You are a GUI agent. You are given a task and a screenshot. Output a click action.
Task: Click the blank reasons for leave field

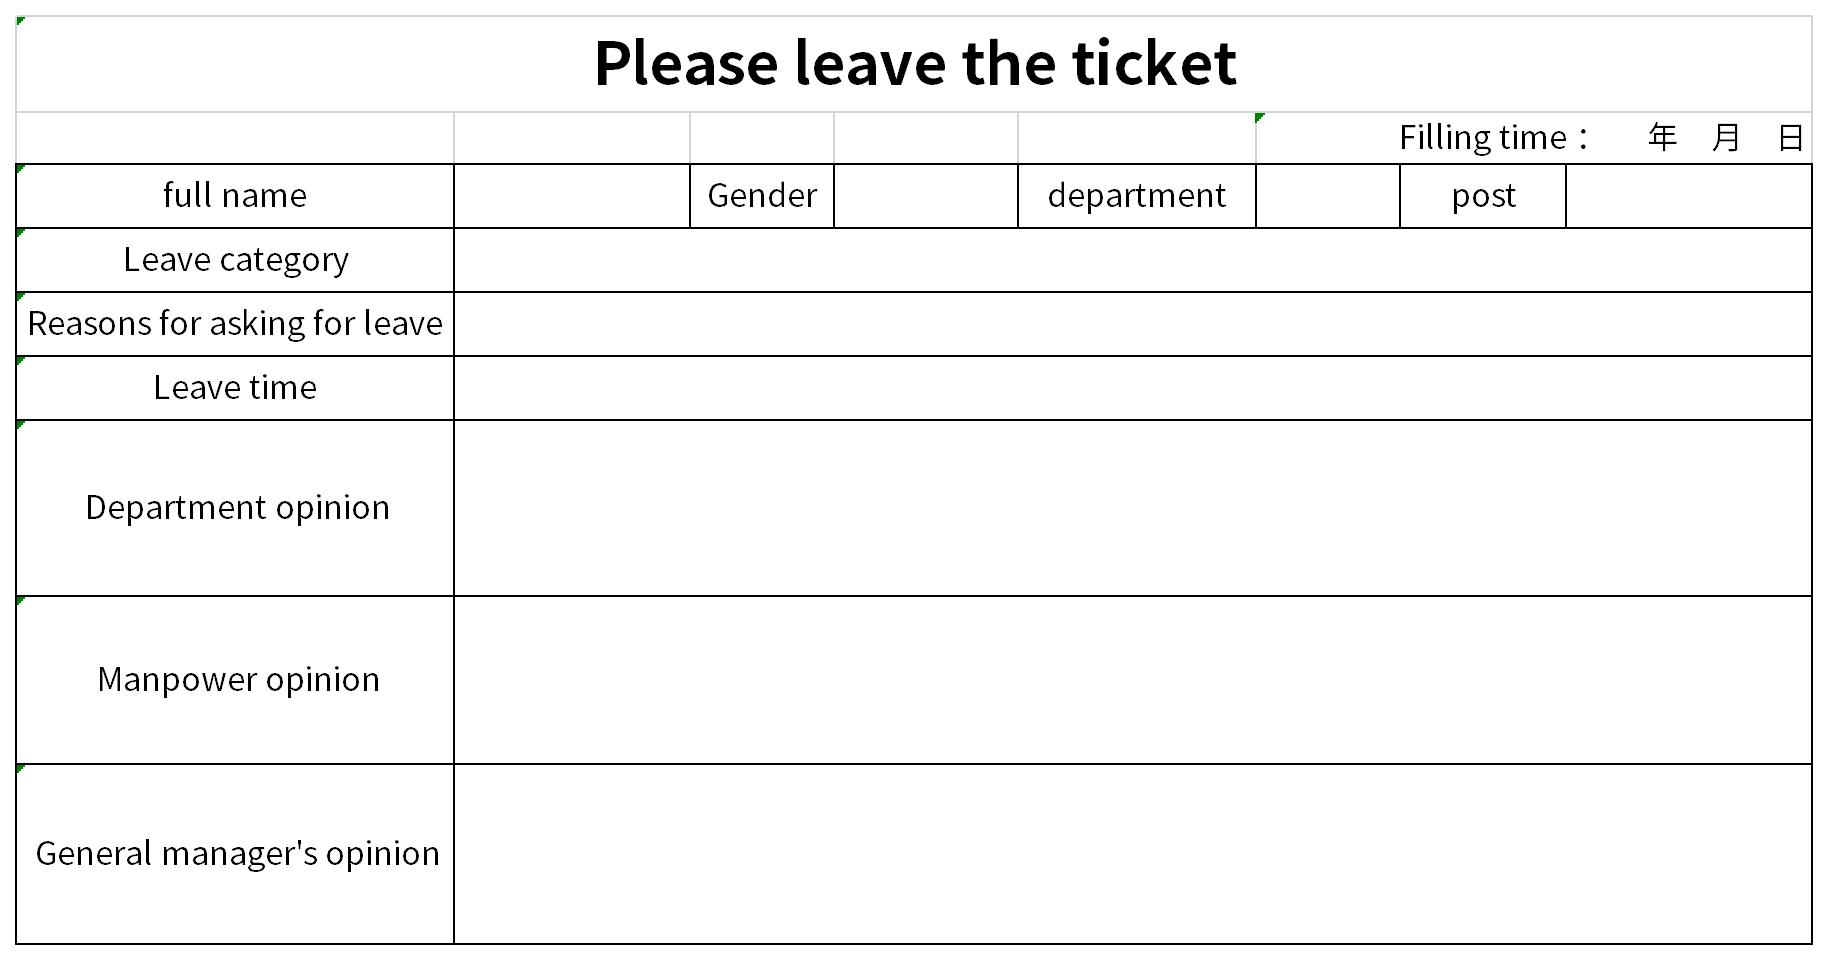1133,324
